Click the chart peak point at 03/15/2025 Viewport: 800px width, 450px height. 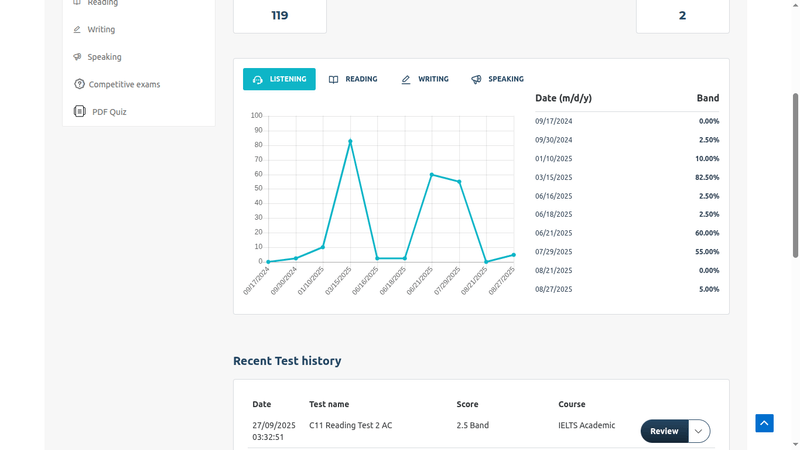350,141
